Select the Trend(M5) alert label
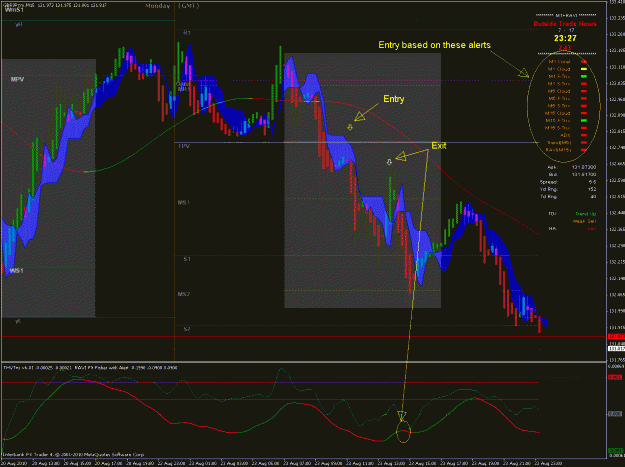 [x=559, y=143]
